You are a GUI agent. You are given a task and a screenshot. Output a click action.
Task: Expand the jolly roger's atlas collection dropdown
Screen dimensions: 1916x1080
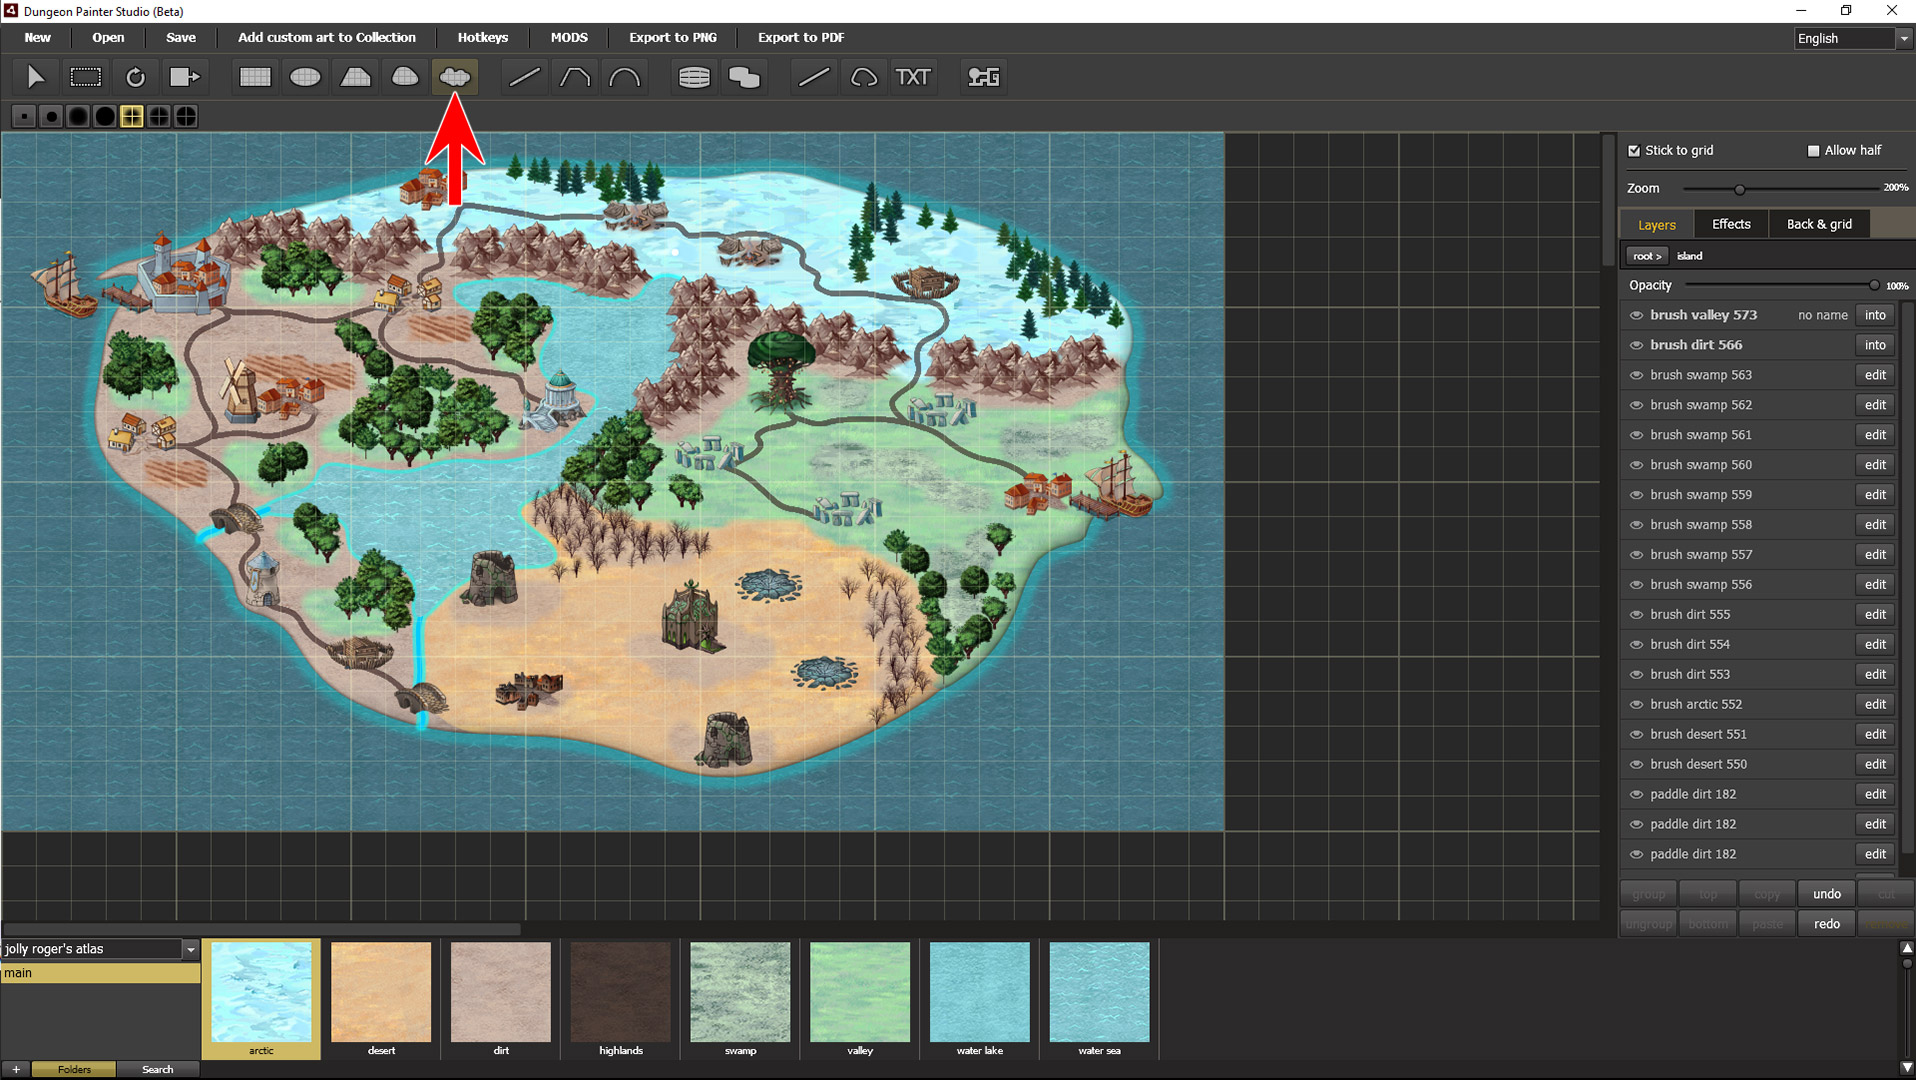(190, 949)
